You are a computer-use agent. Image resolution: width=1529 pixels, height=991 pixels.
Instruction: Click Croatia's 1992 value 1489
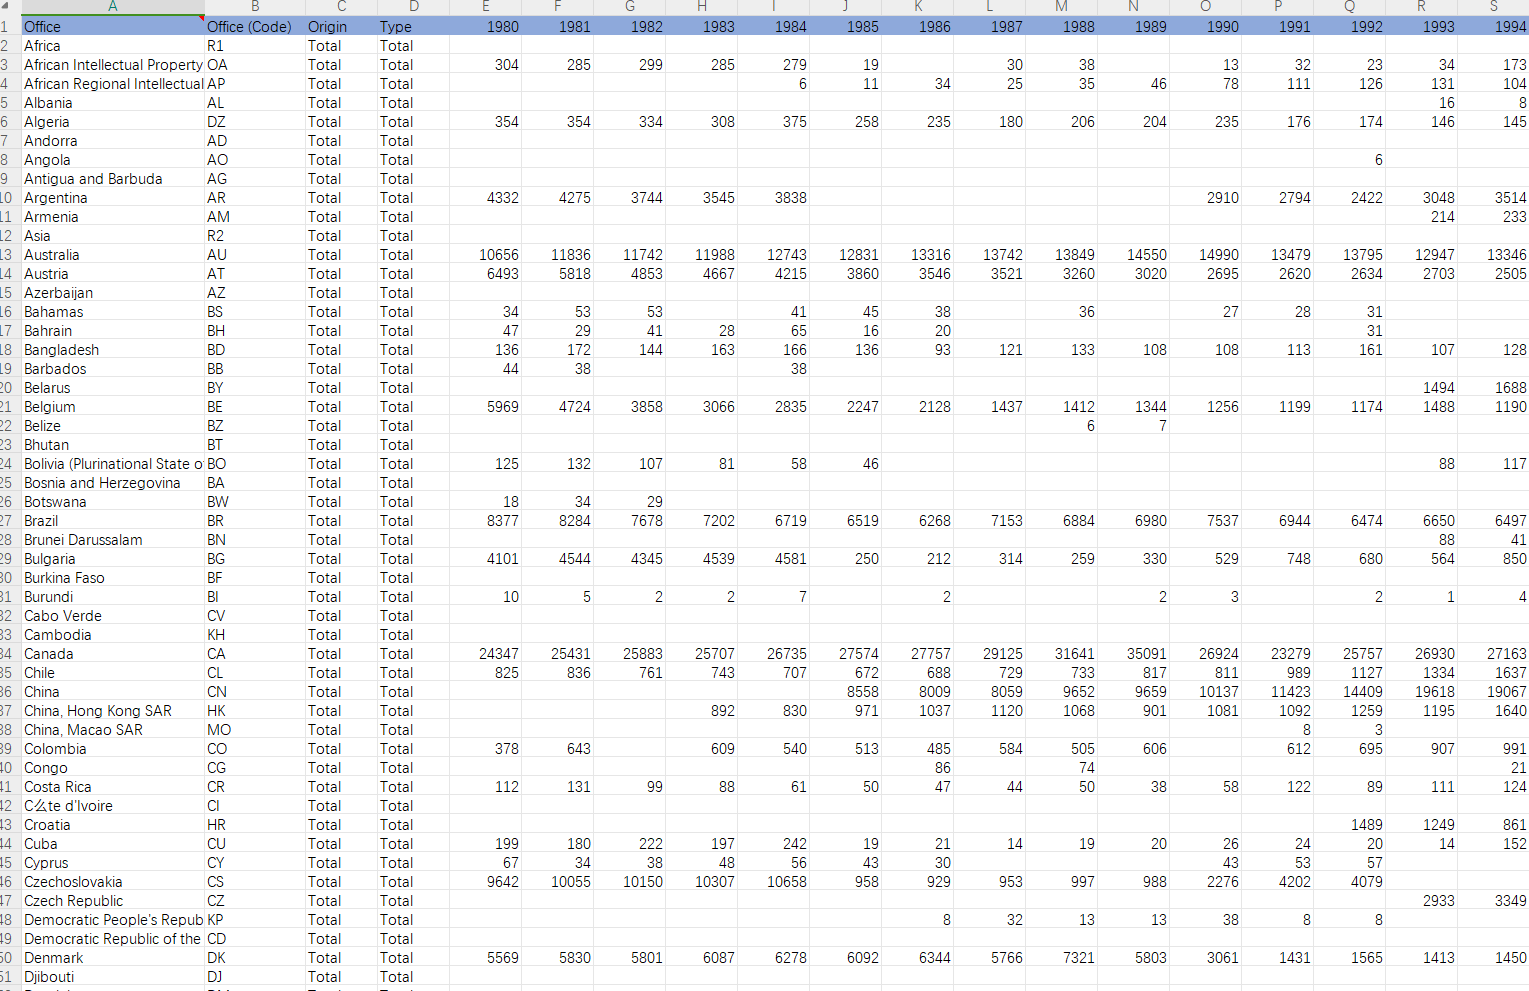(1350, 825)
